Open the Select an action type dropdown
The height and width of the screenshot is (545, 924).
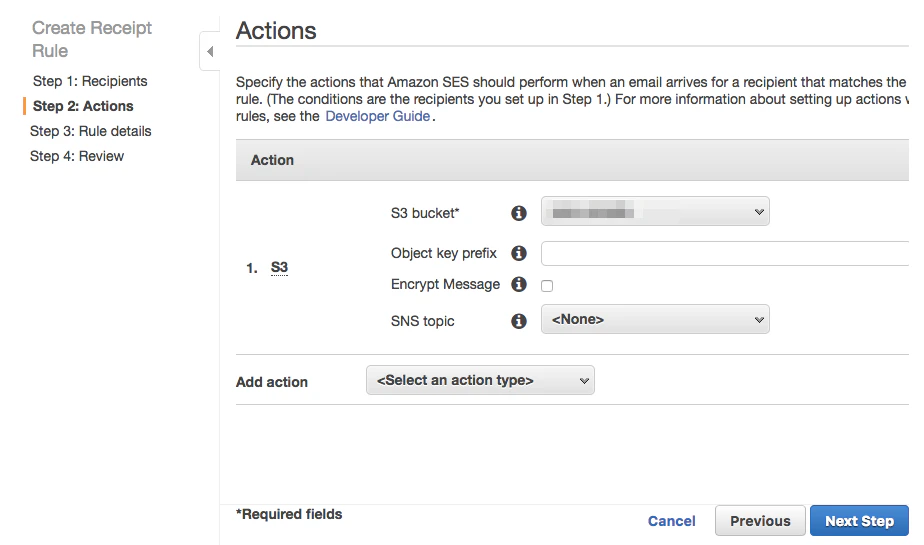click(480, 380)
